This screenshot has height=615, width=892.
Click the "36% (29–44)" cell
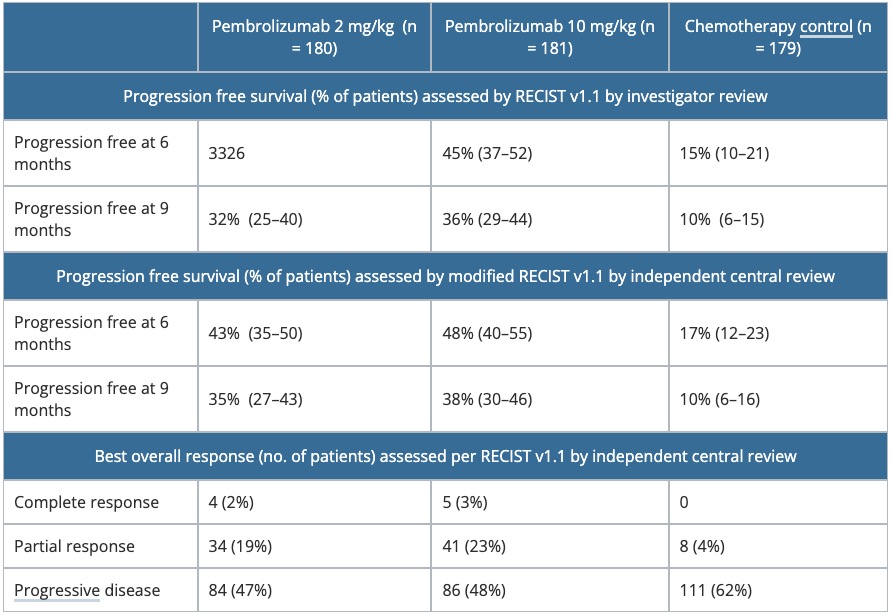tap(490, 219)
